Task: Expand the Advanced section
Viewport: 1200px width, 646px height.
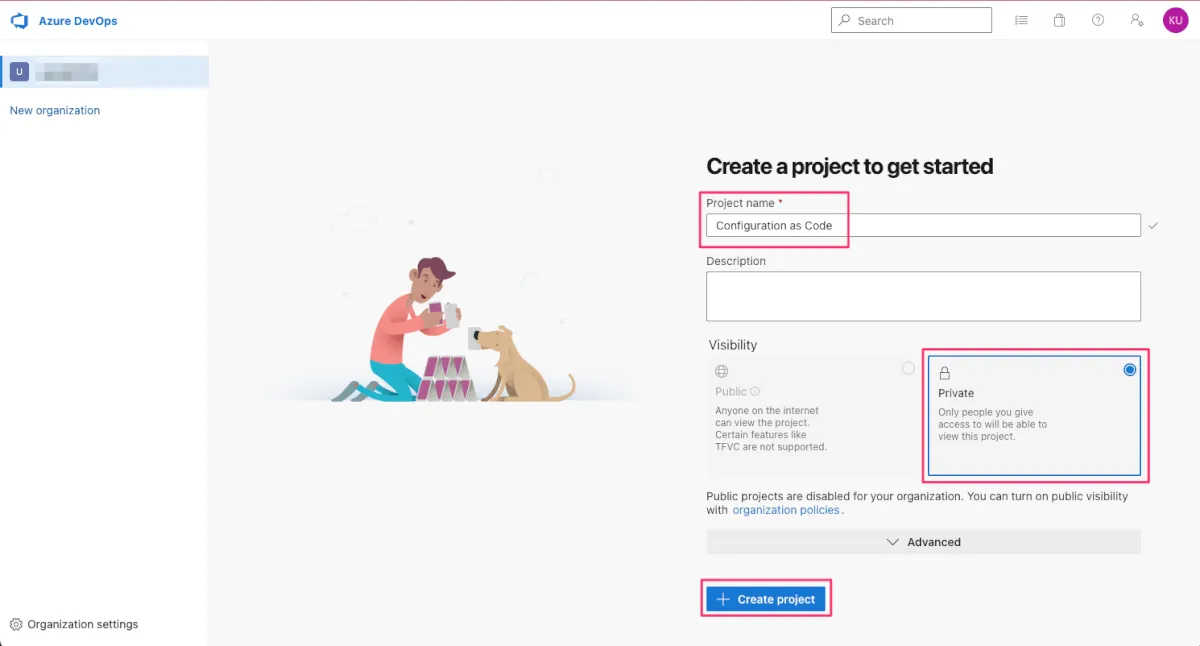Action: pyautogui.click(x=923, y=542)
